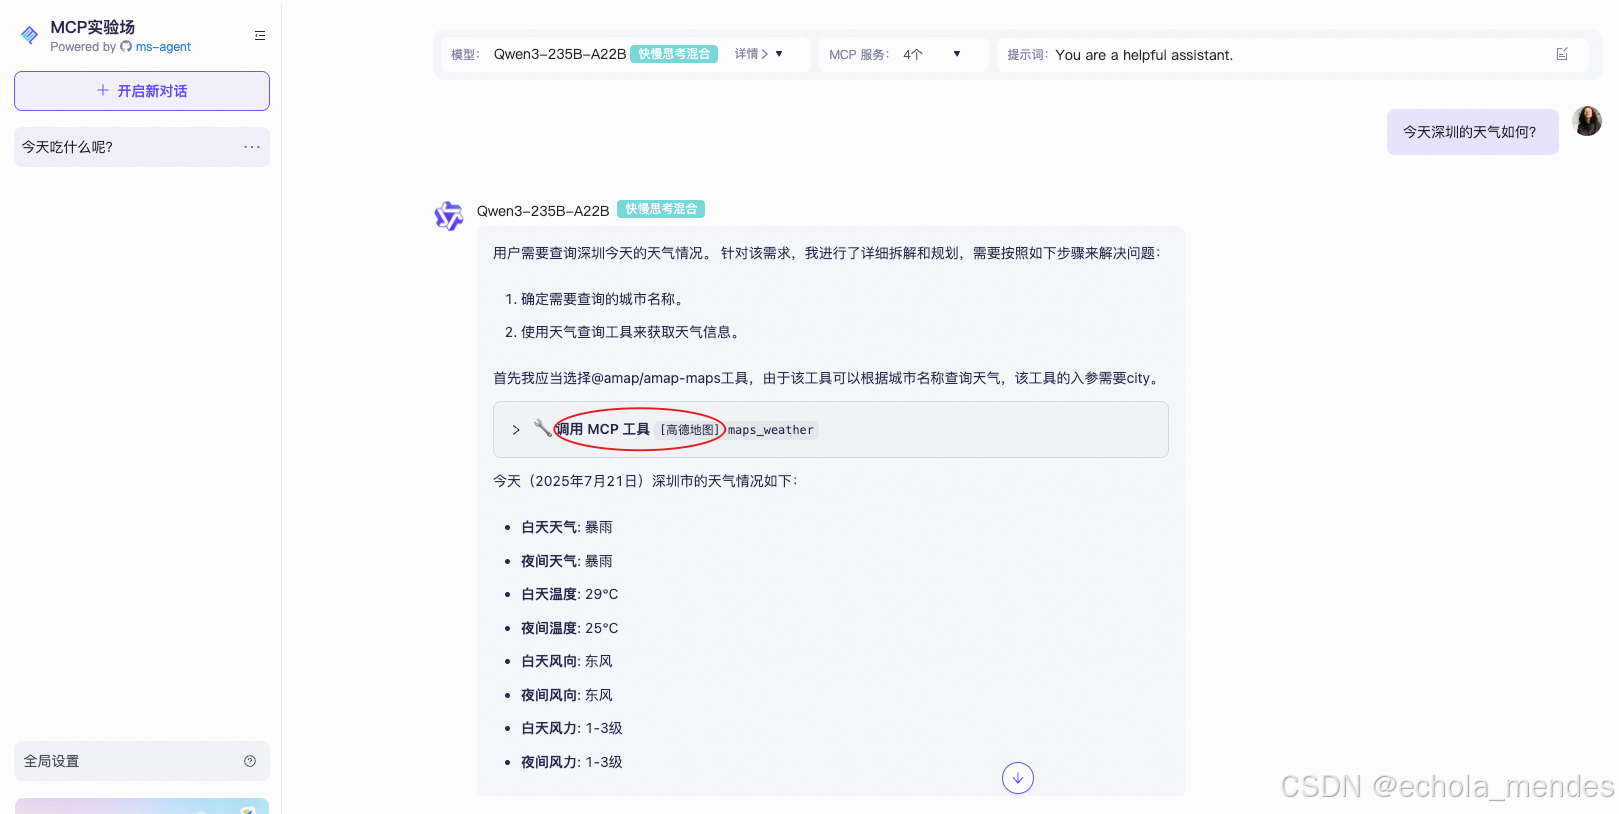The width and height of the screenshot is (1619, 814).
Task: Click the 白天天气: 暴雨 line
Action: [566, 527]
